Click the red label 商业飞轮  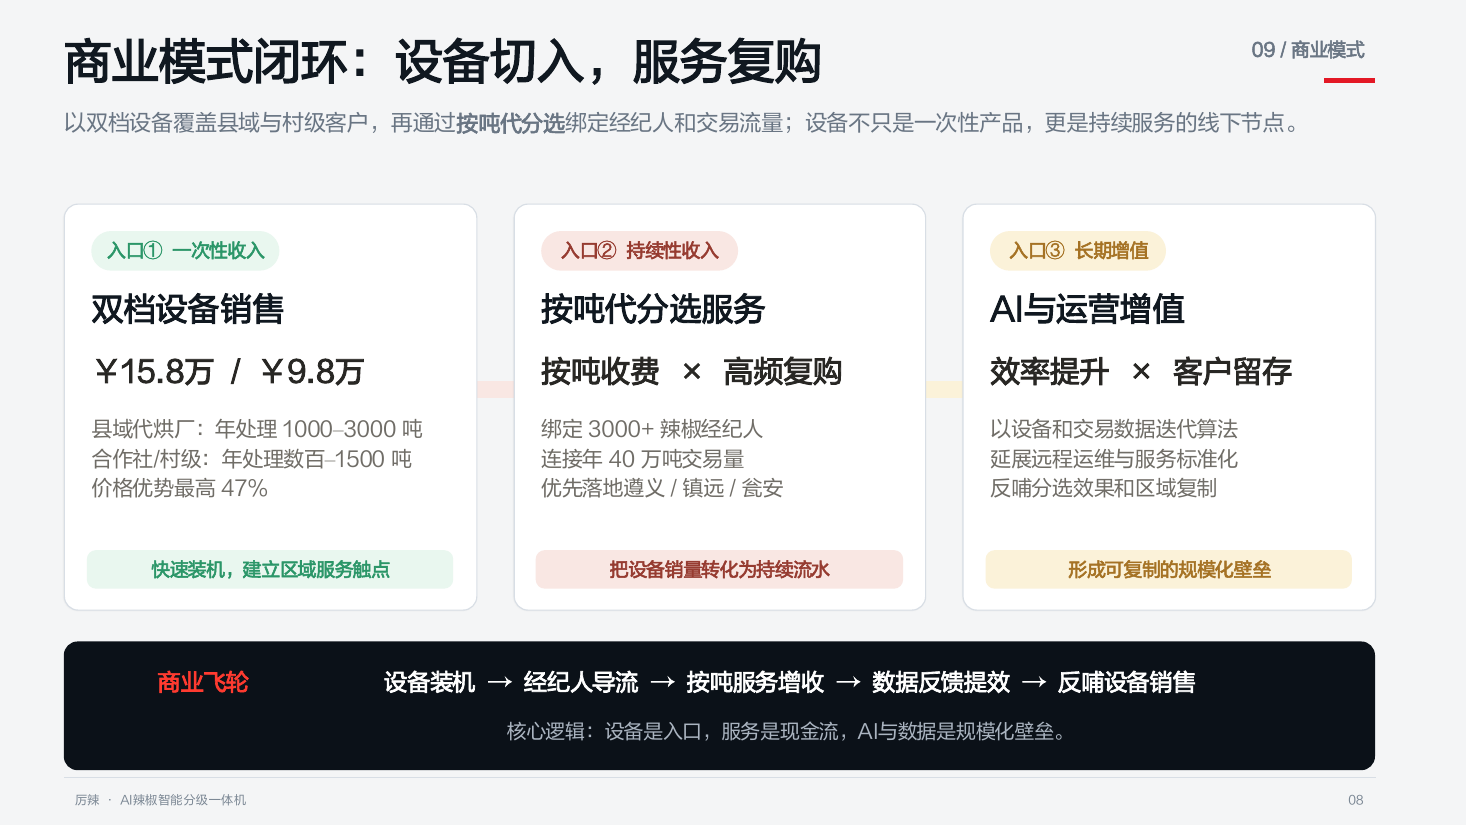(x=202, y=683)
